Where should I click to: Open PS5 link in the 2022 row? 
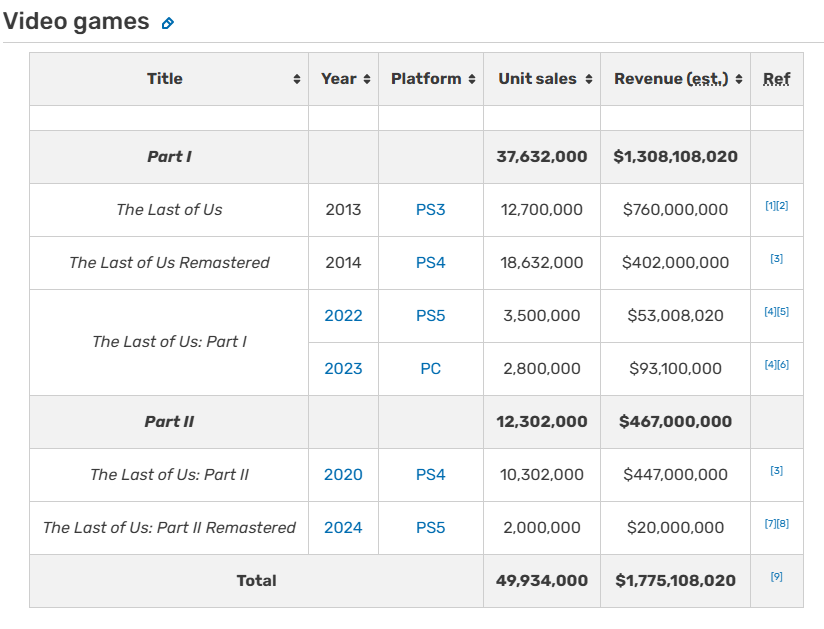click(430, 315)
